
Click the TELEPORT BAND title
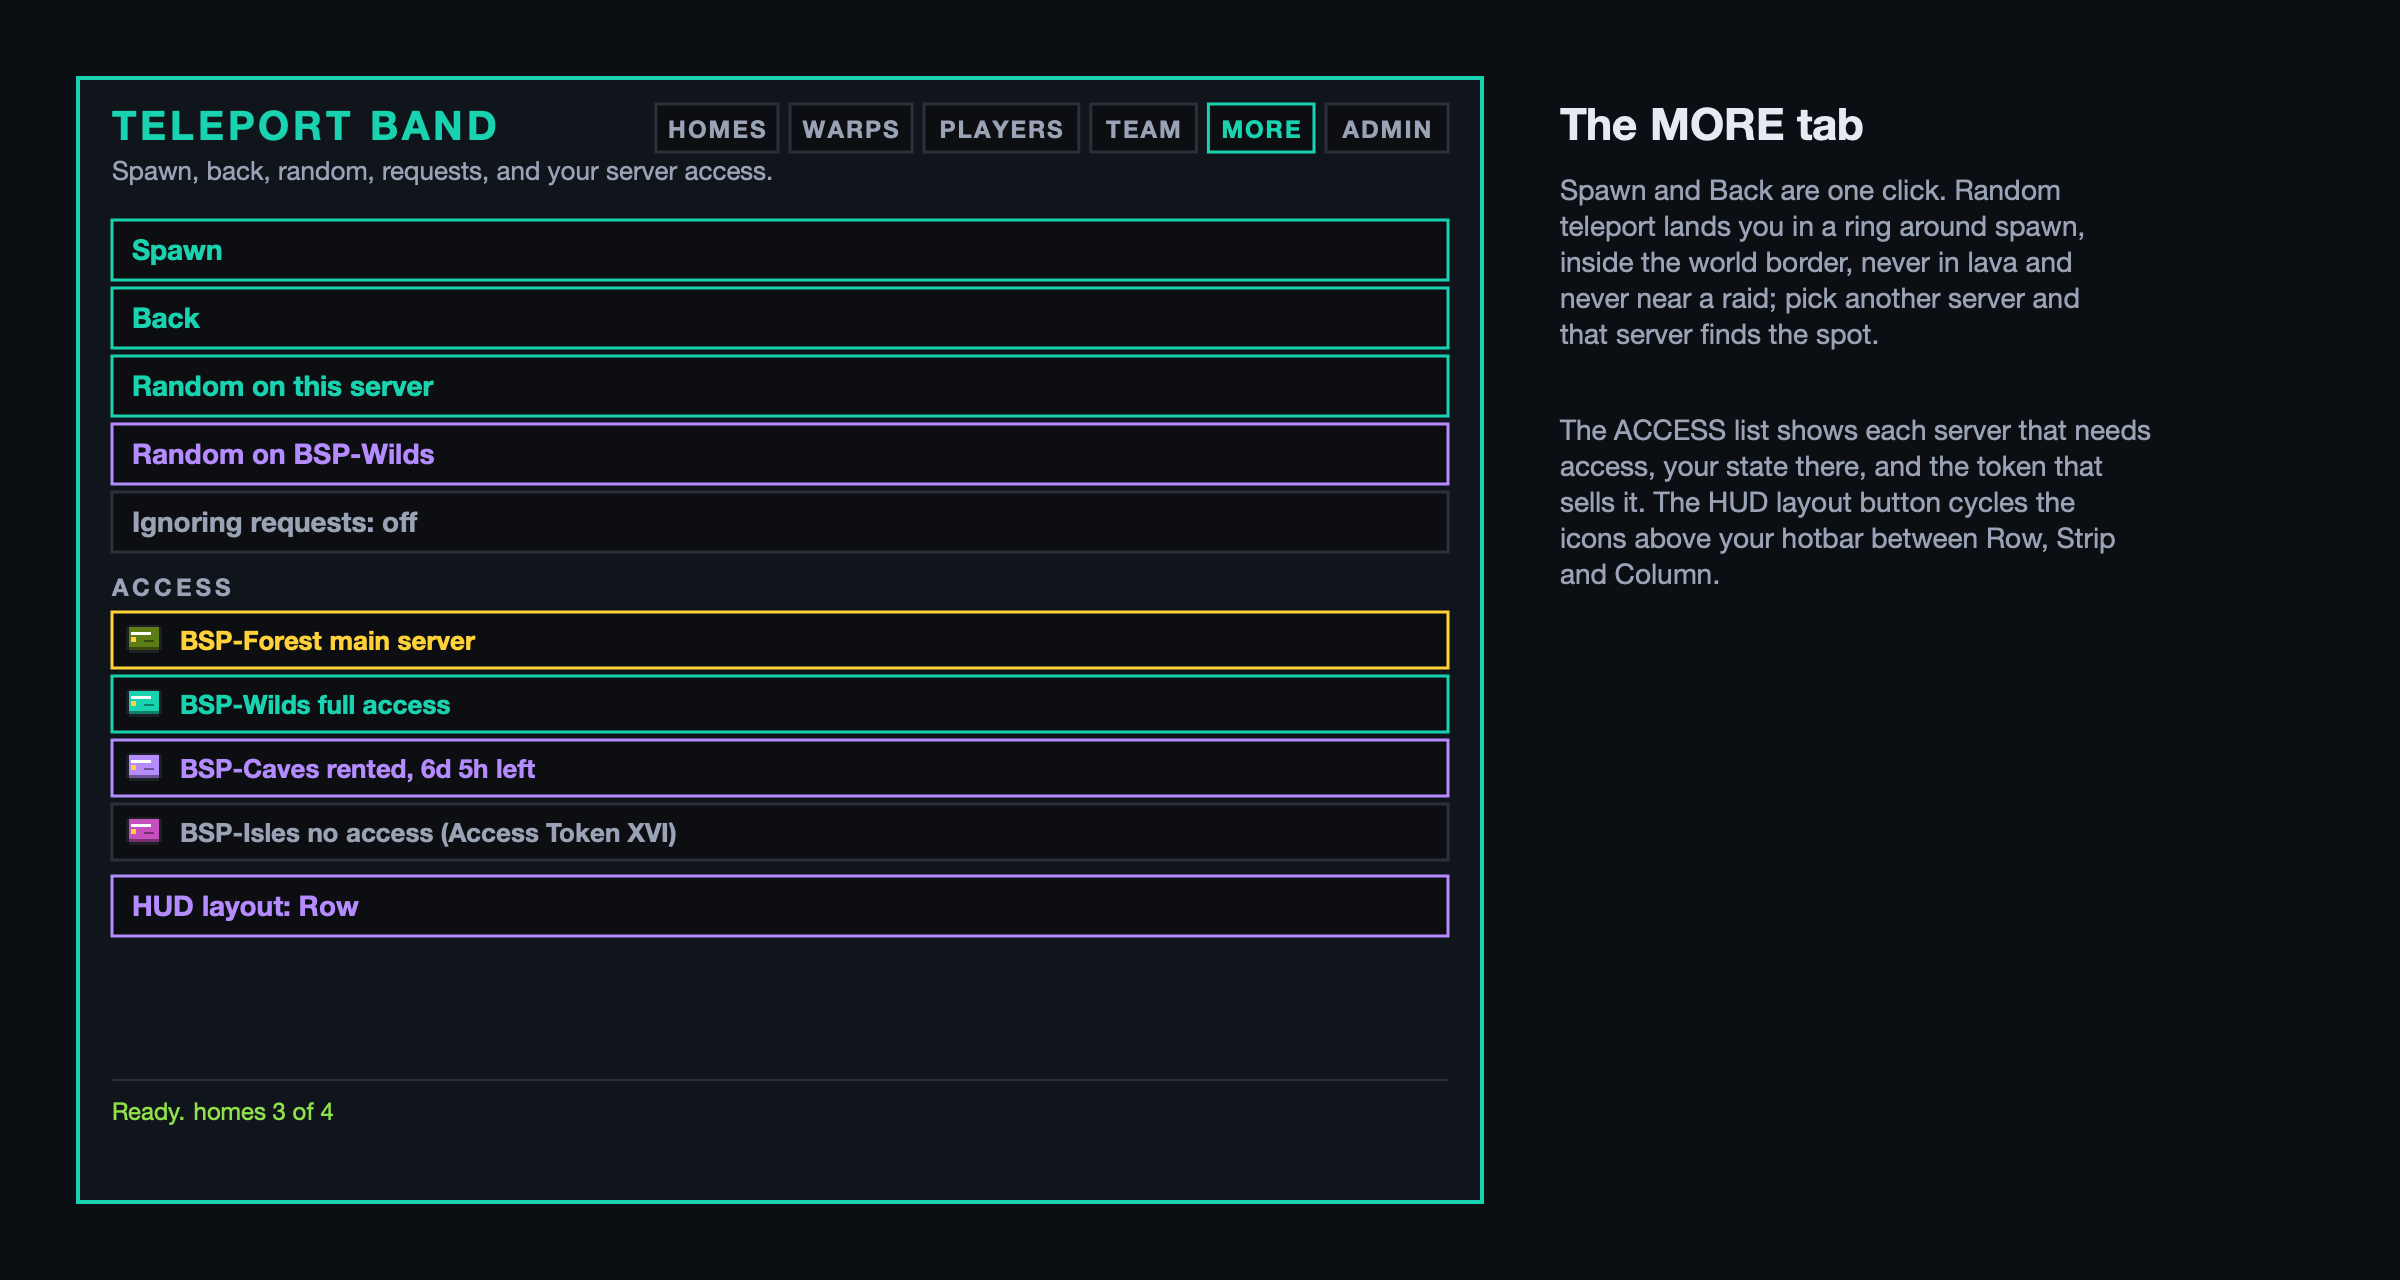point(305,126)
